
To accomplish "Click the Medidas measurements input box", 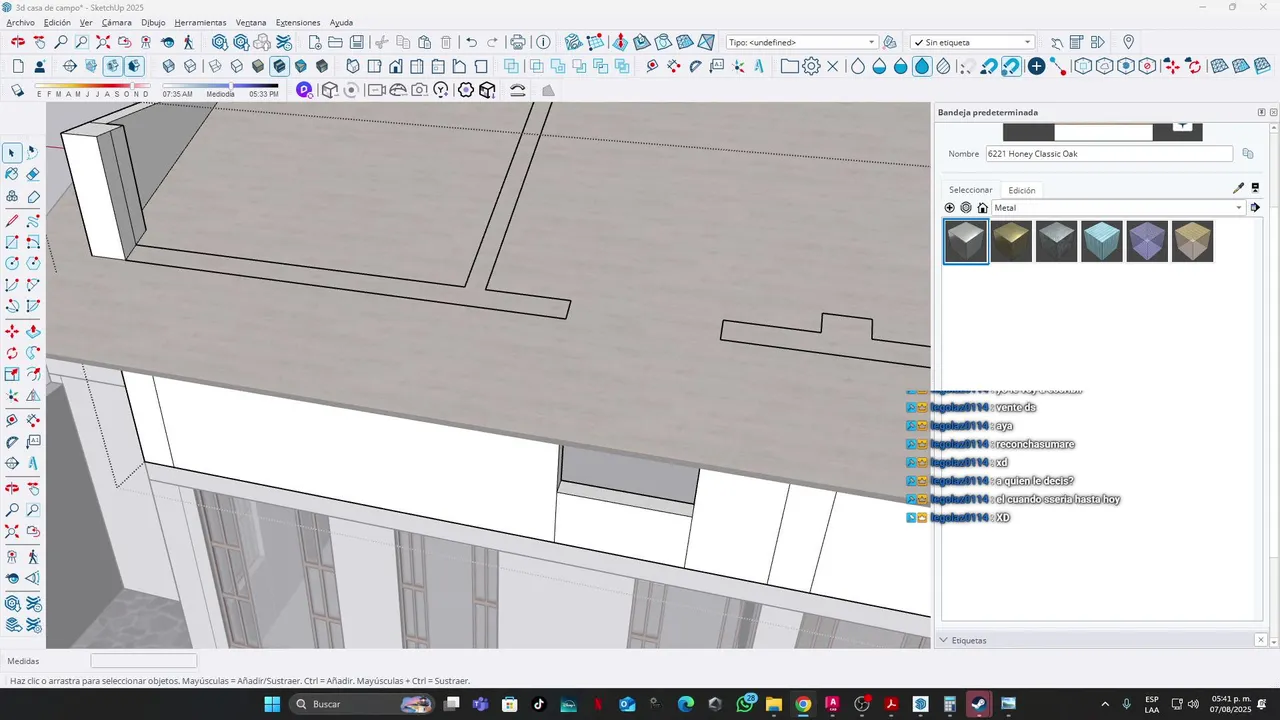I will pyautogui.click(x=144, y=661).
